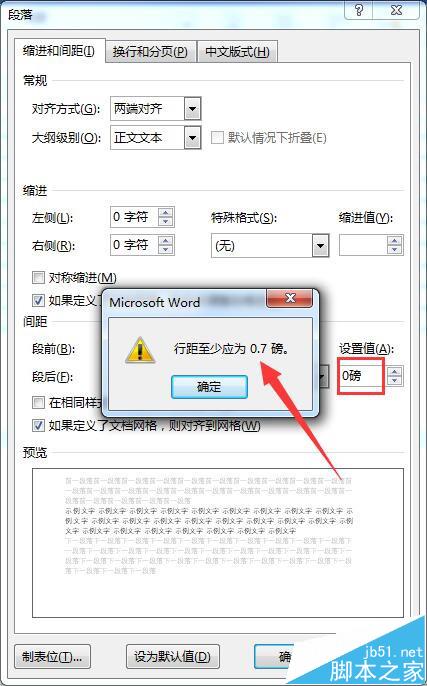Viewport: 427px width, 686px height.
Task: Toggle 如果定义了文档网格则对齐到网格 checkbox
Action: coord(38,425)
